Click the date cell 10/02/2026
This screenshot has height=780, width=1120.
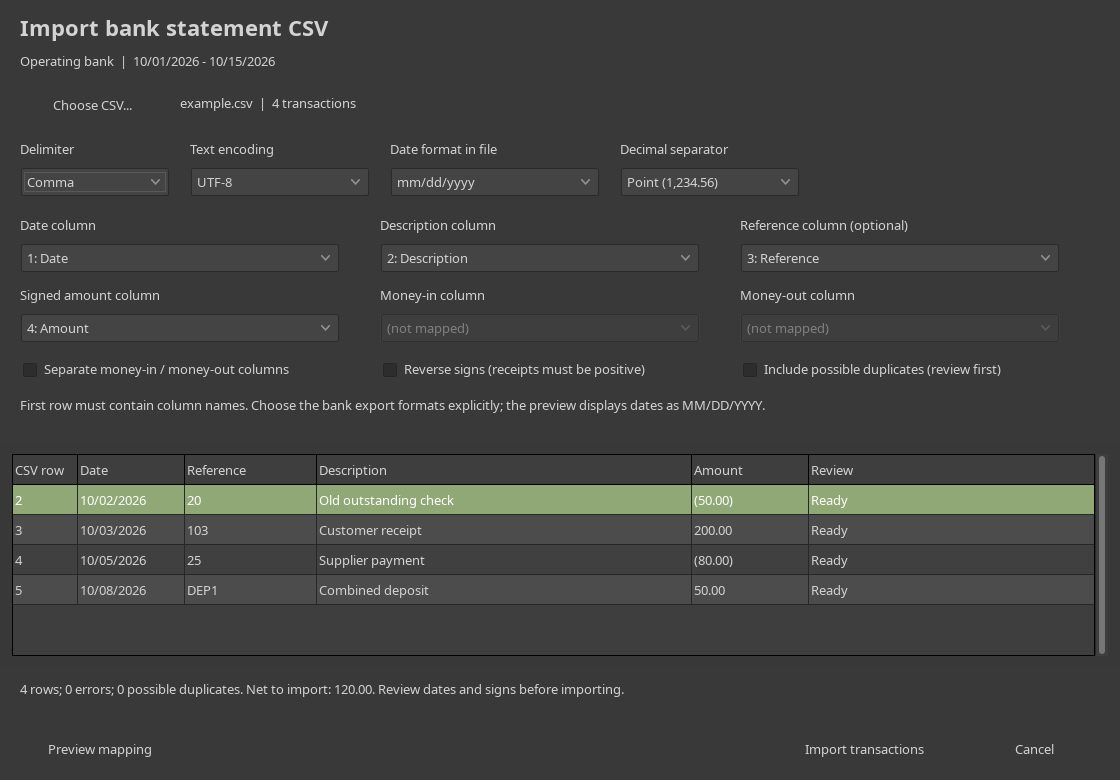tap(131, 500)
